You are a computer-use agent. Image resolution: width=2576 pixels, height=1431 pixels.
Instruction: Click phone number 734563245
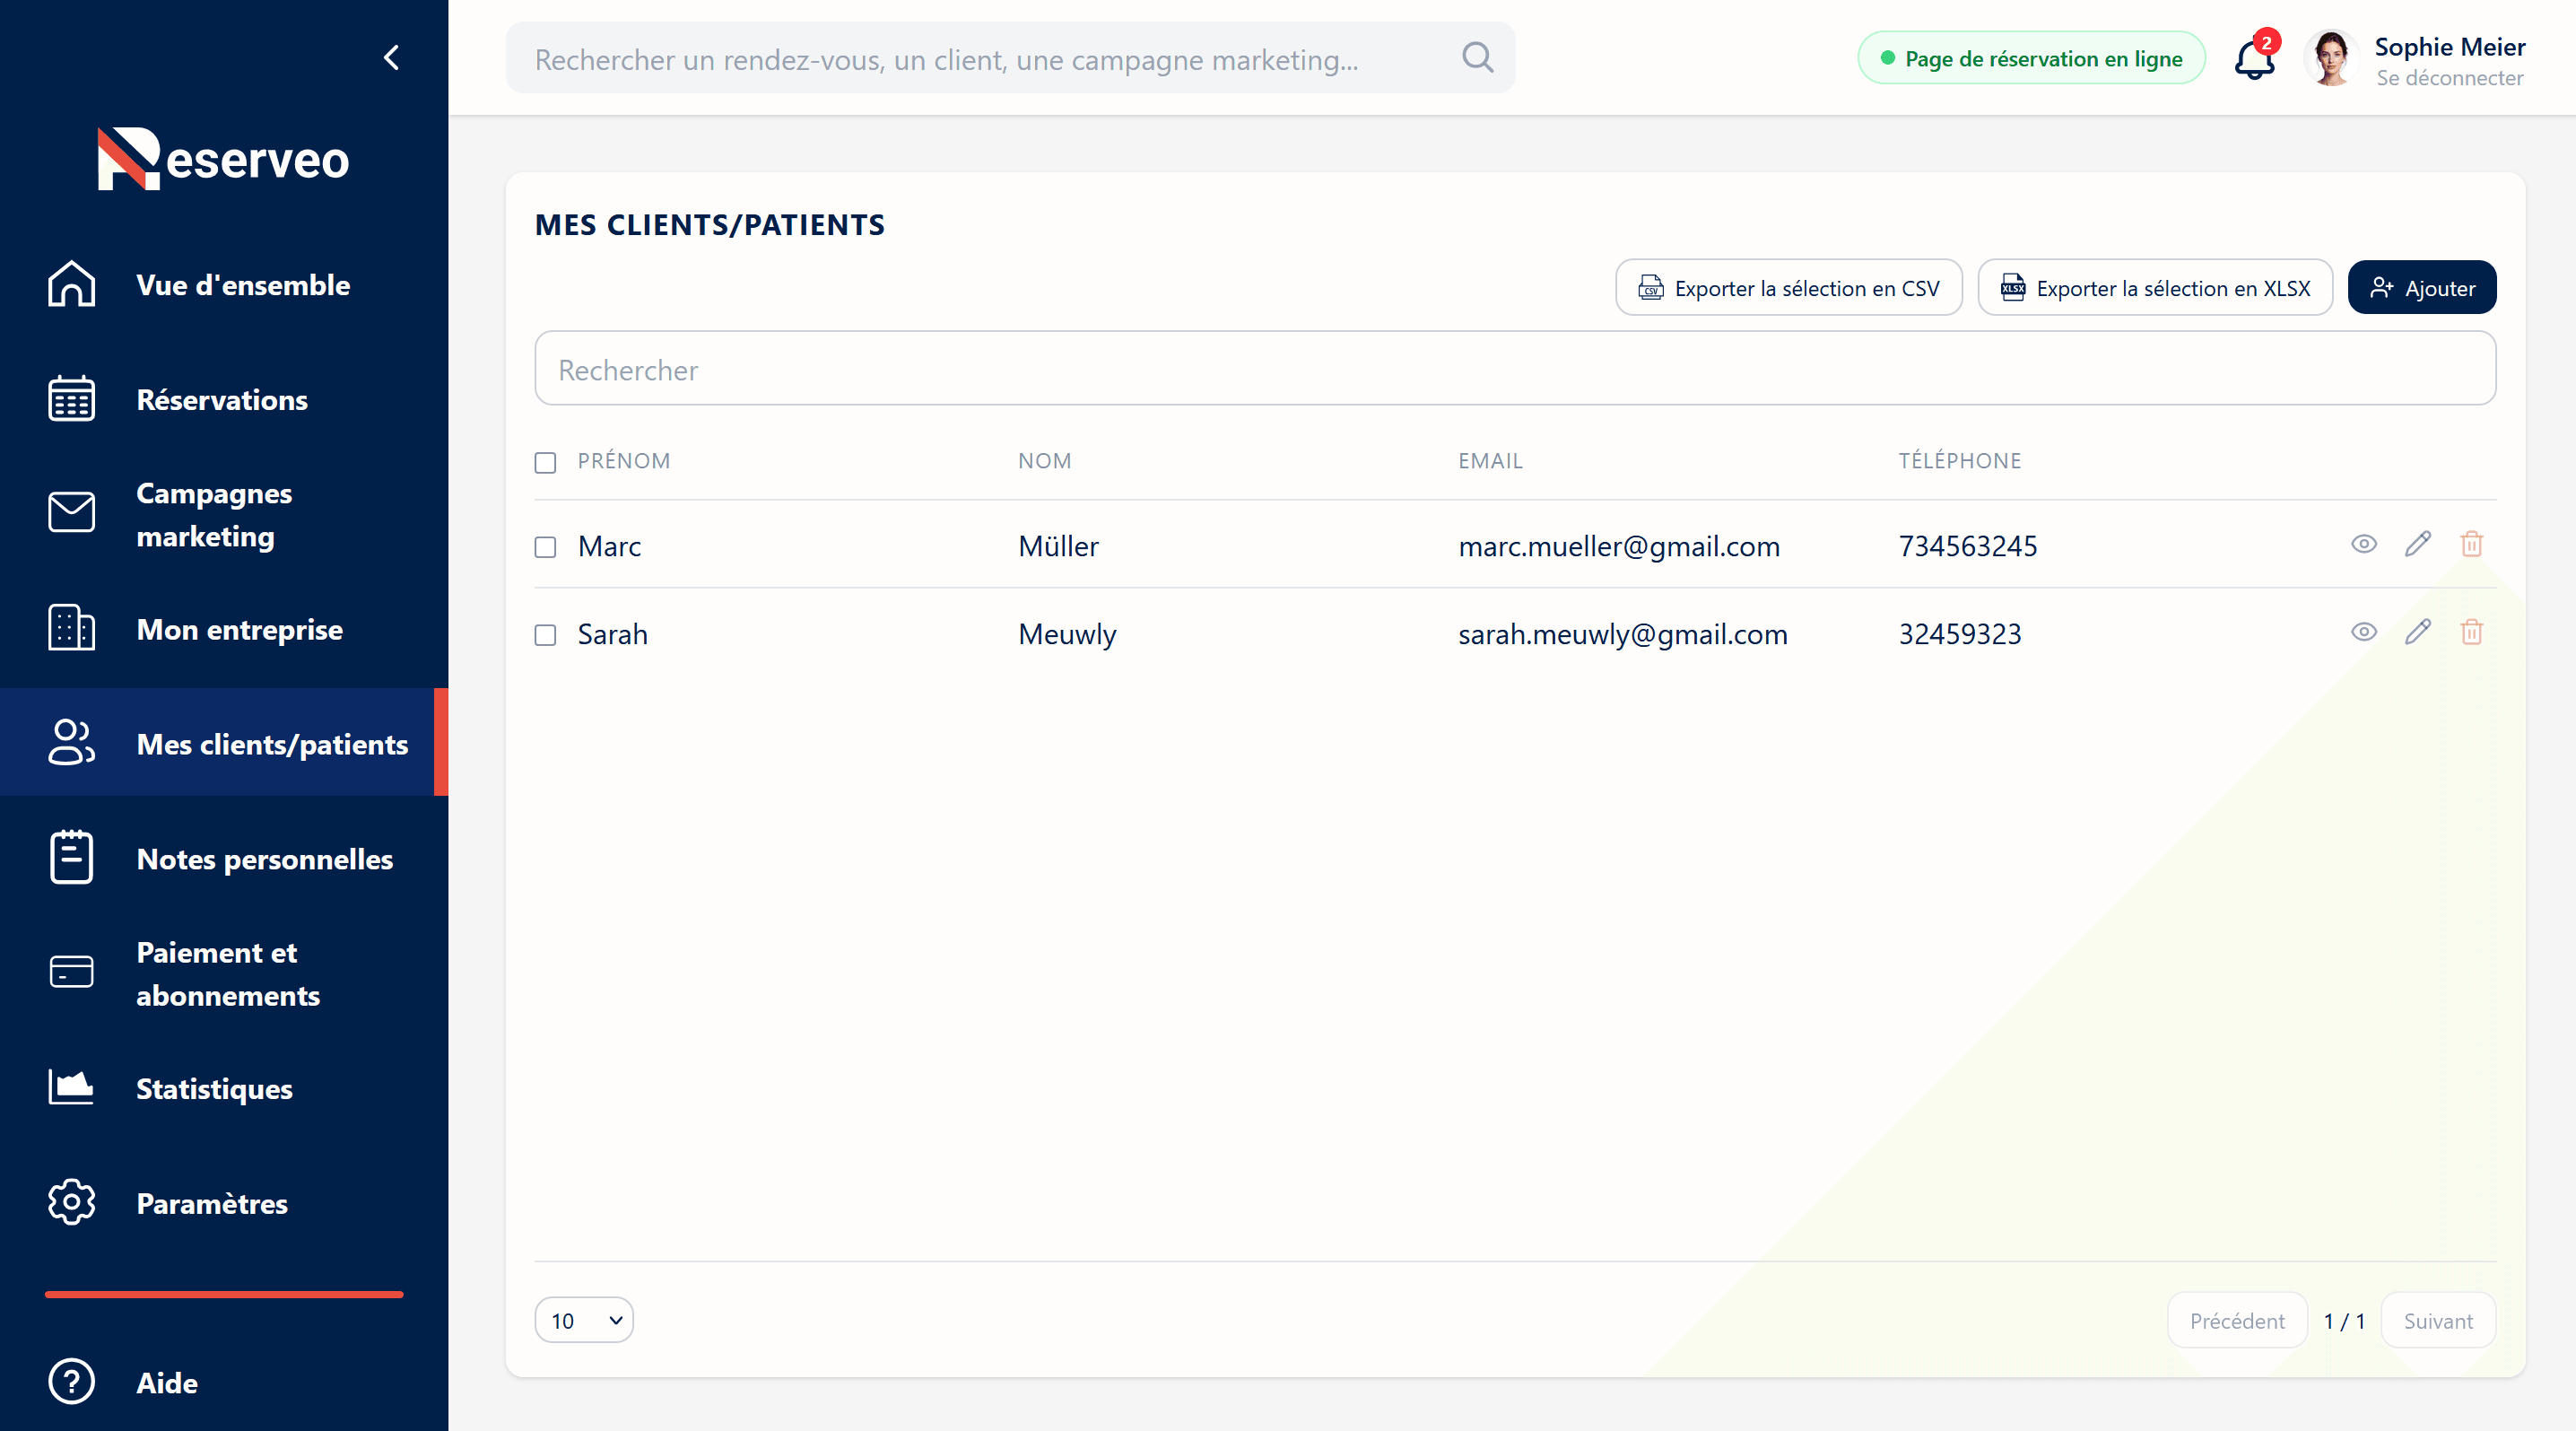tap(1968, 546)
